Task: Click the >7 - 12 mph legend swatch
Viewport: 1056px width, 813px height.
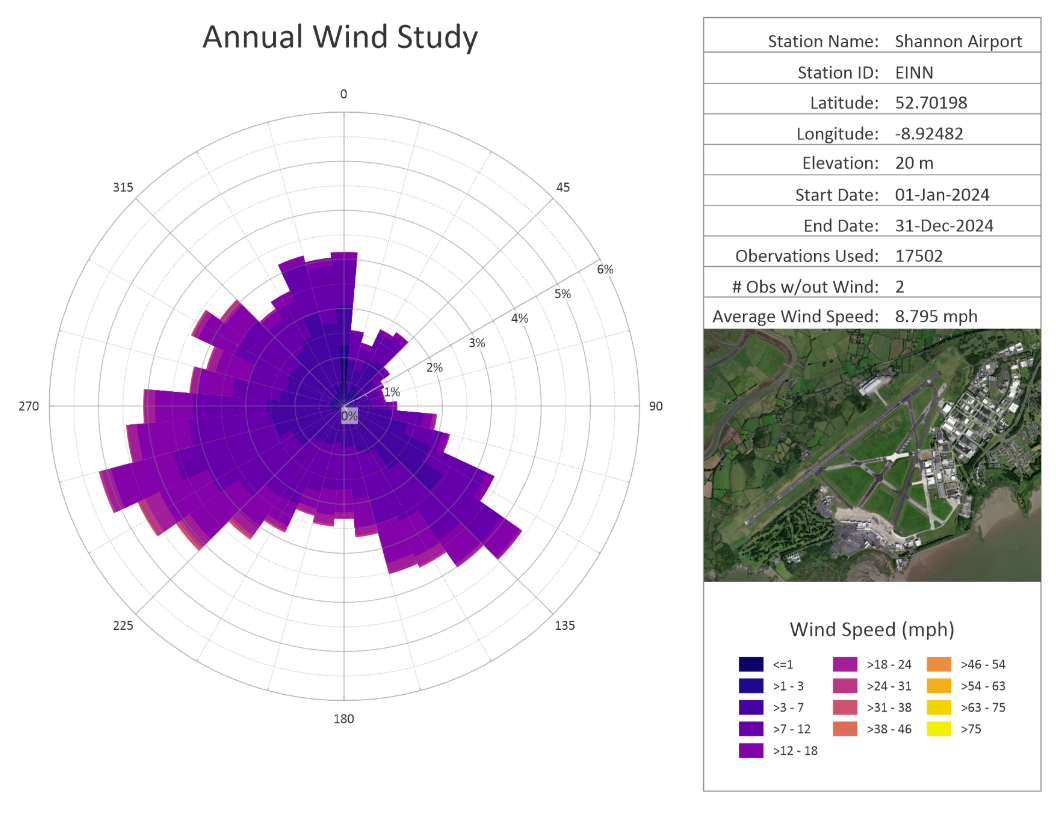Action: pyautogui.click(x=751, y=729)
